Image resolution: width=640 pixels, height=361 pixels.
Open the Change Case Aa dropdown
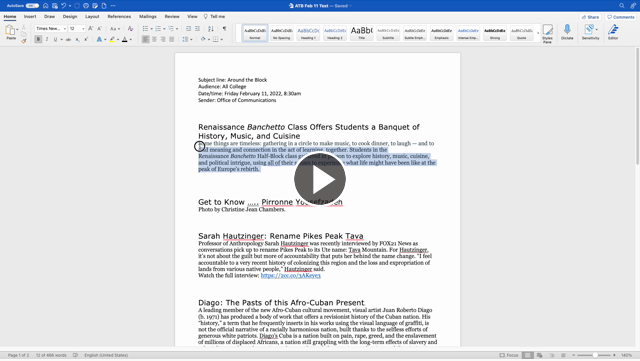pos(115,29)
